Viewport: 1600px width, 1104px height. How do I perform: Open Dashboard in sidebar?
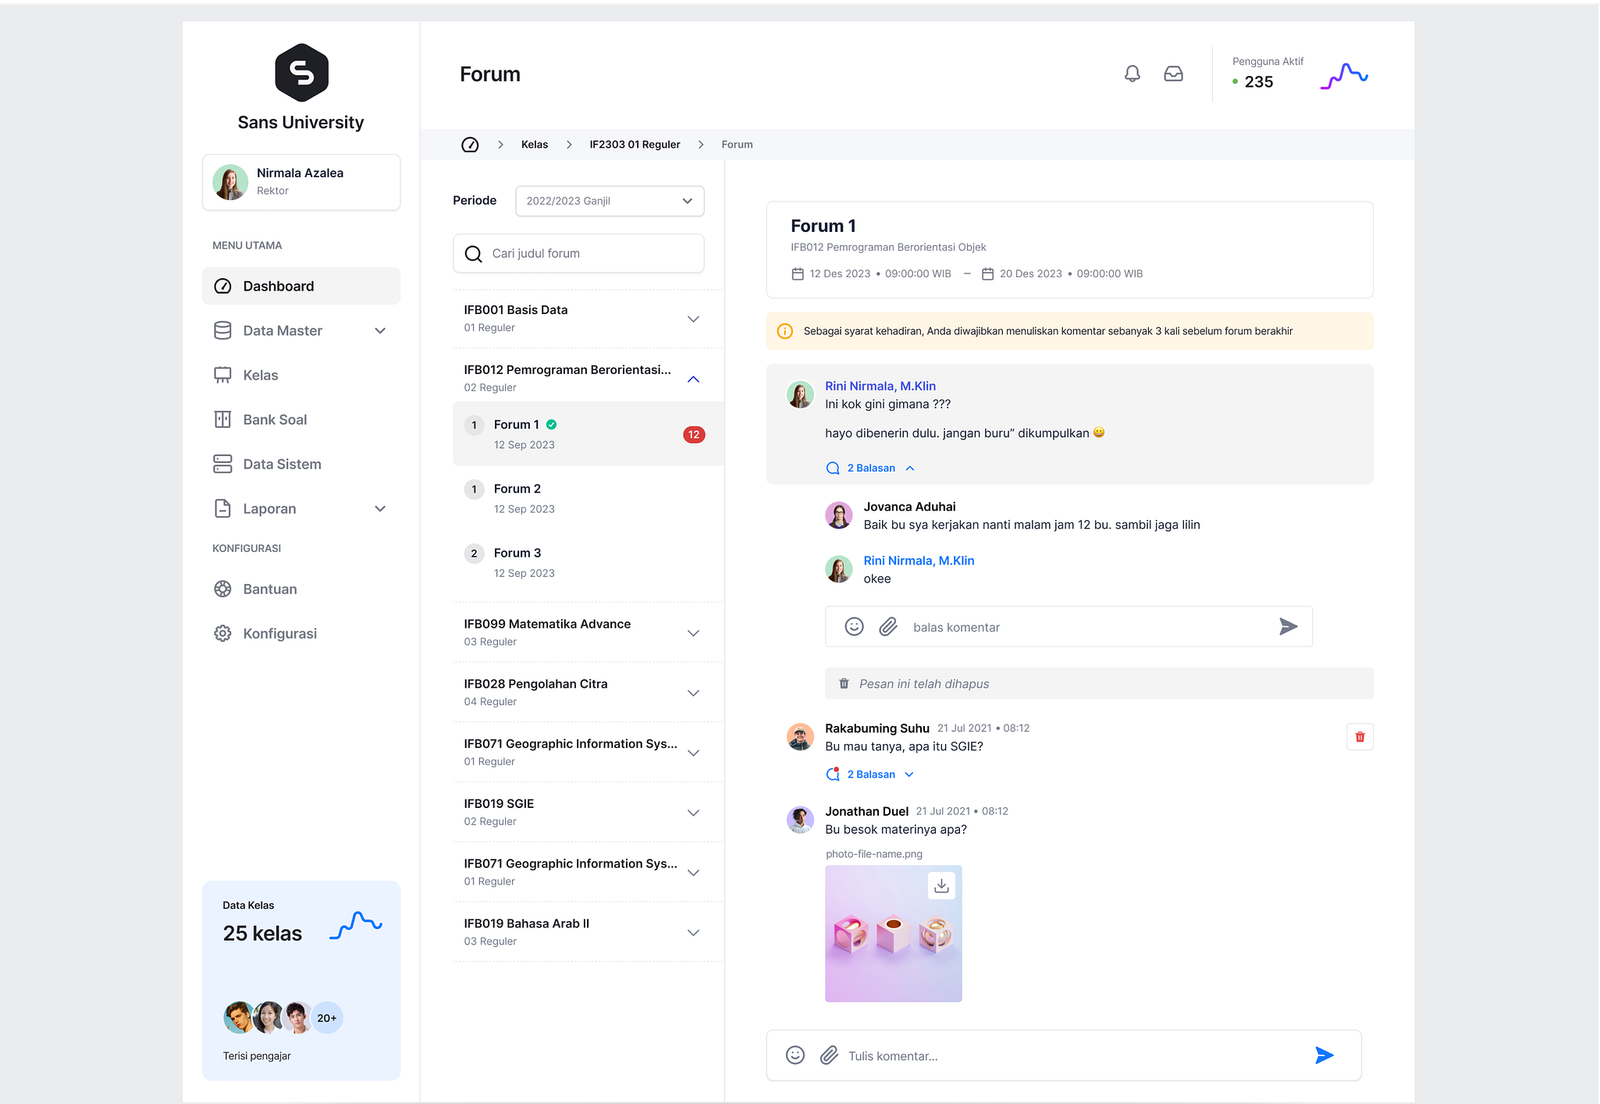click(x=301, y=286)
